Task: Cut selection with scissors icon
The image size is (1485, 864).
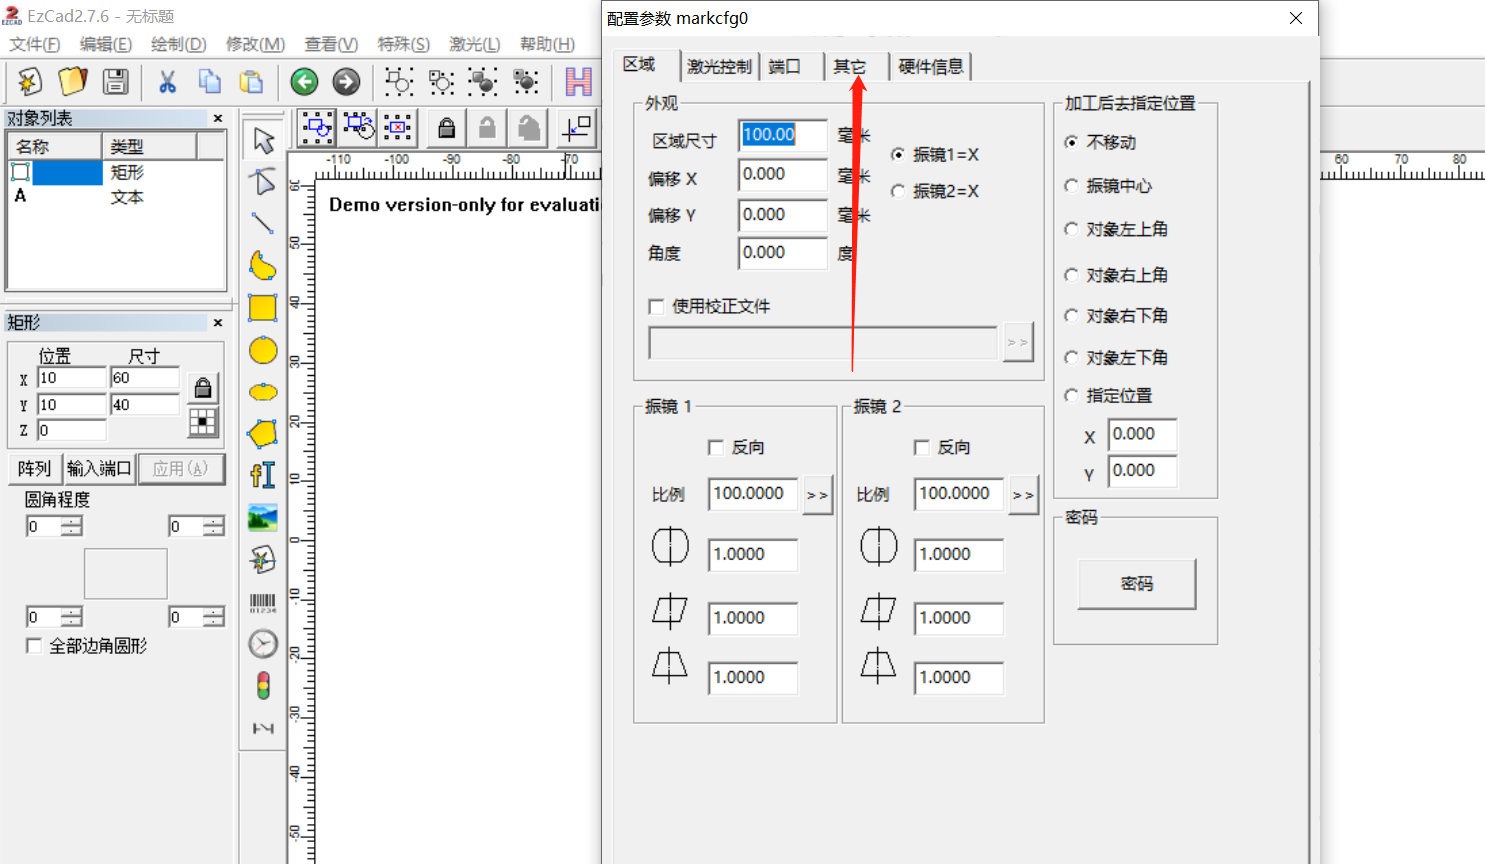Action: [x=167, y=82]
